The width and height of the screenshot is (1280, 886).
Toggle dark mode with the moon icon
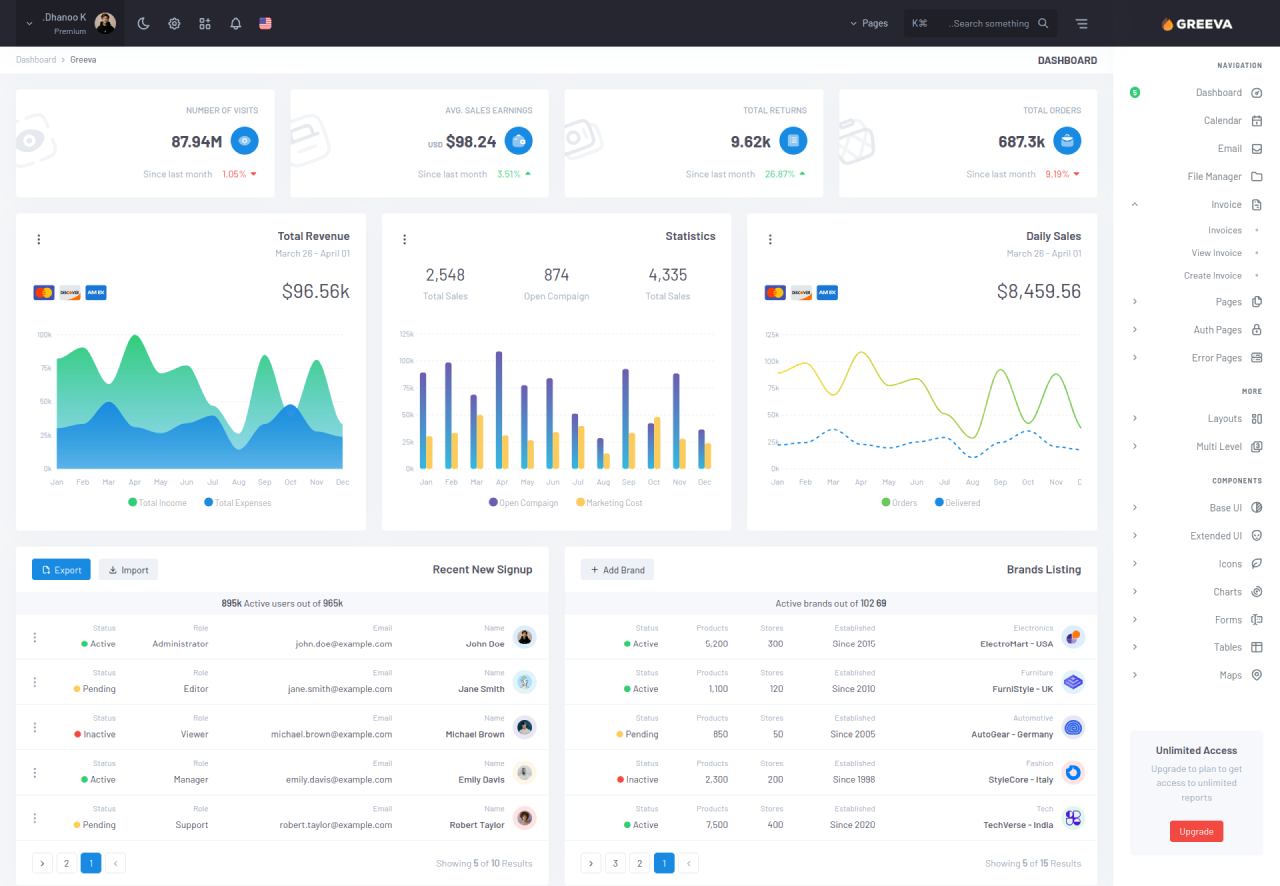tap(143, 23)
